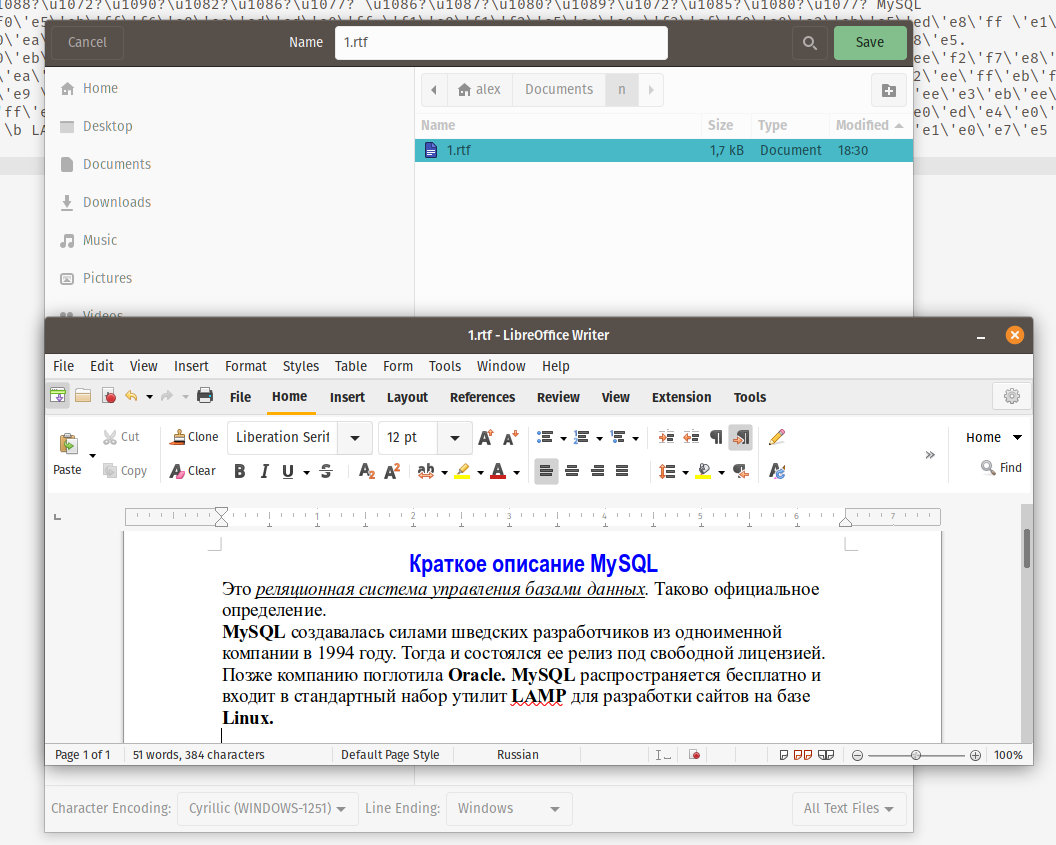Toggle justified paragraph alignment

coord(622,471)
